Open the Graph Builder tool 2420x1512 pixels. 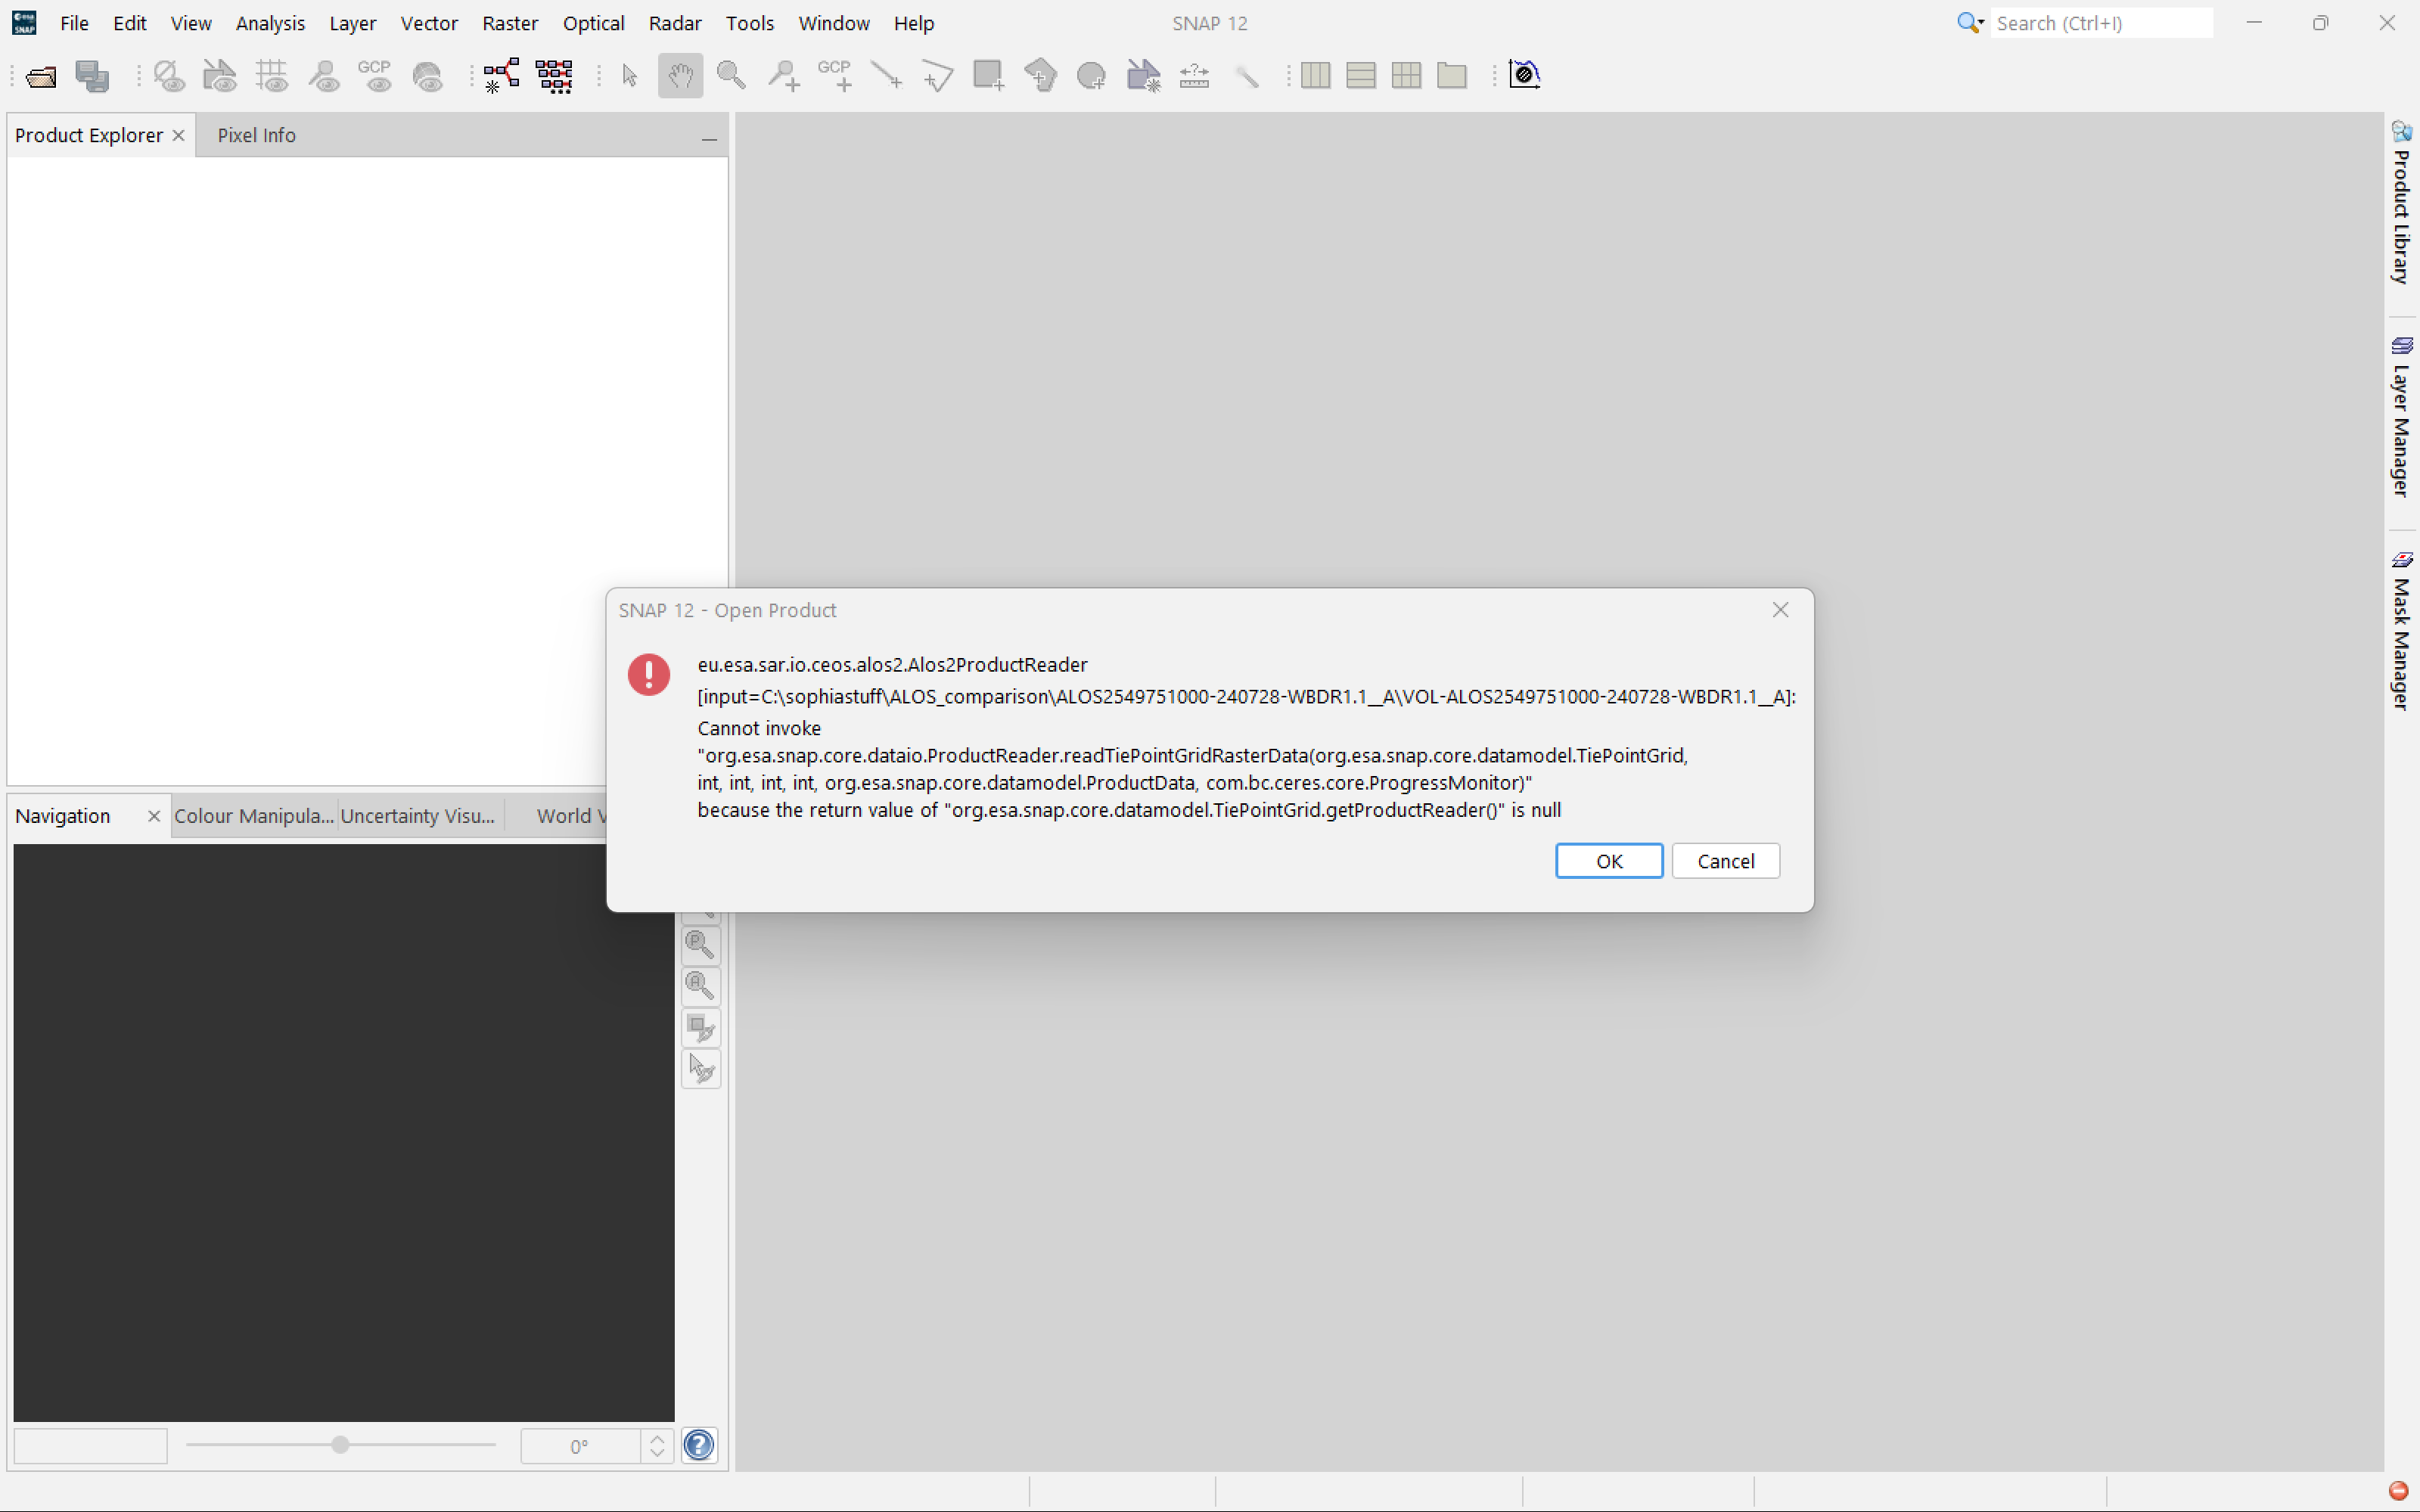coord(501,76)
